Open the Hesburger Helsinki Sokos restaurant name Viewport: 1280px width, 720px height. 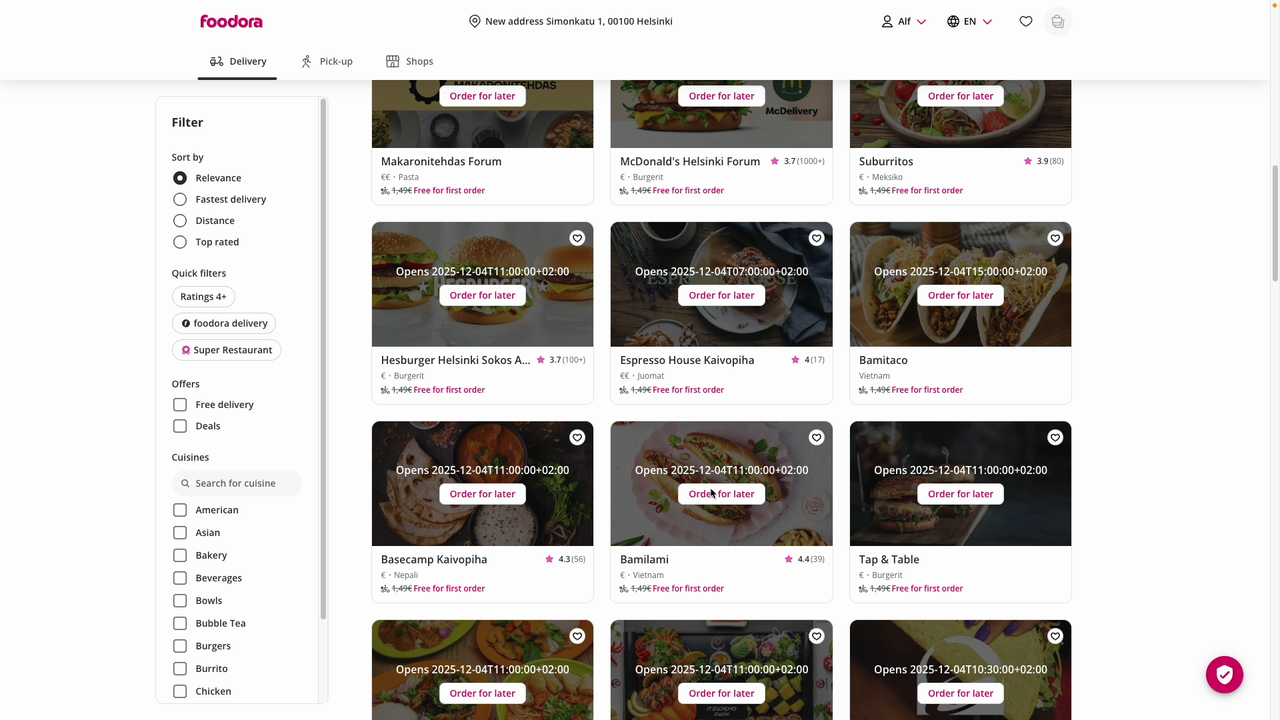pyautogui.click(x=456, y=360)
